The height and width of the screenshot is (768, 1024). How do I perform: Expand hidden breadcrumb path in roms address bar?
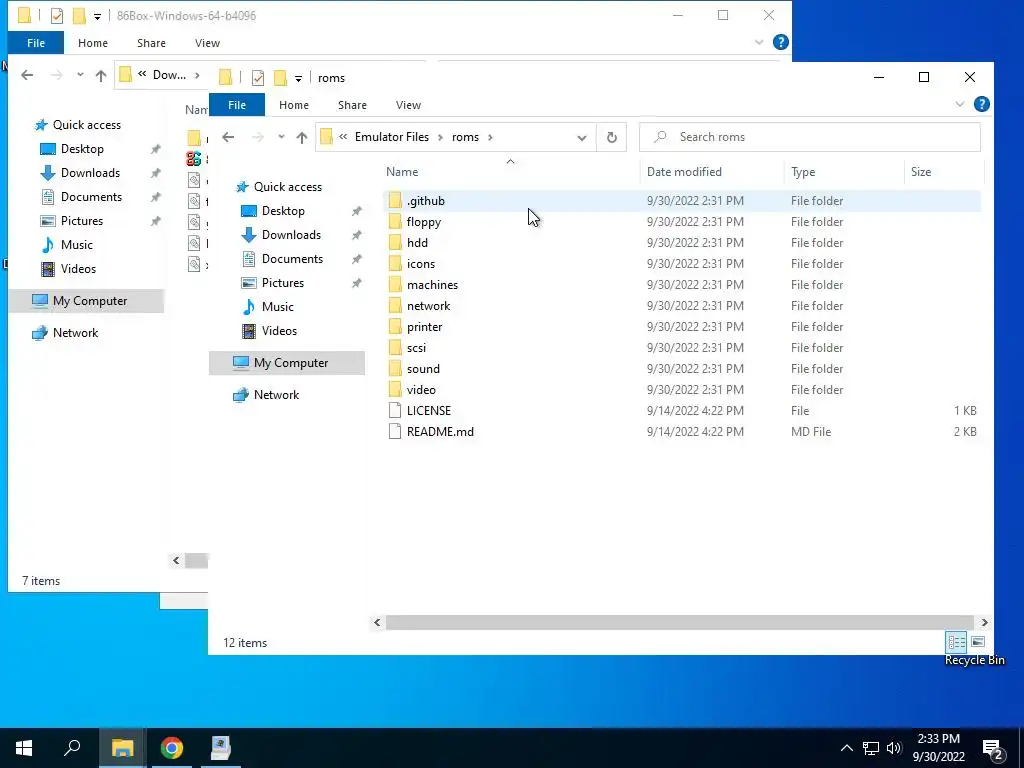pos(343,137)
